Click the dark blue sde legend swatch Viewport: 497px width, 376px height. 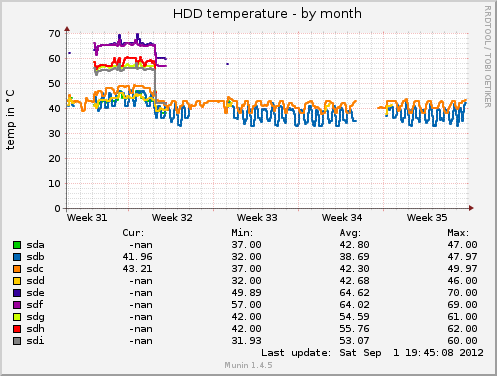[x=17, y=293]
